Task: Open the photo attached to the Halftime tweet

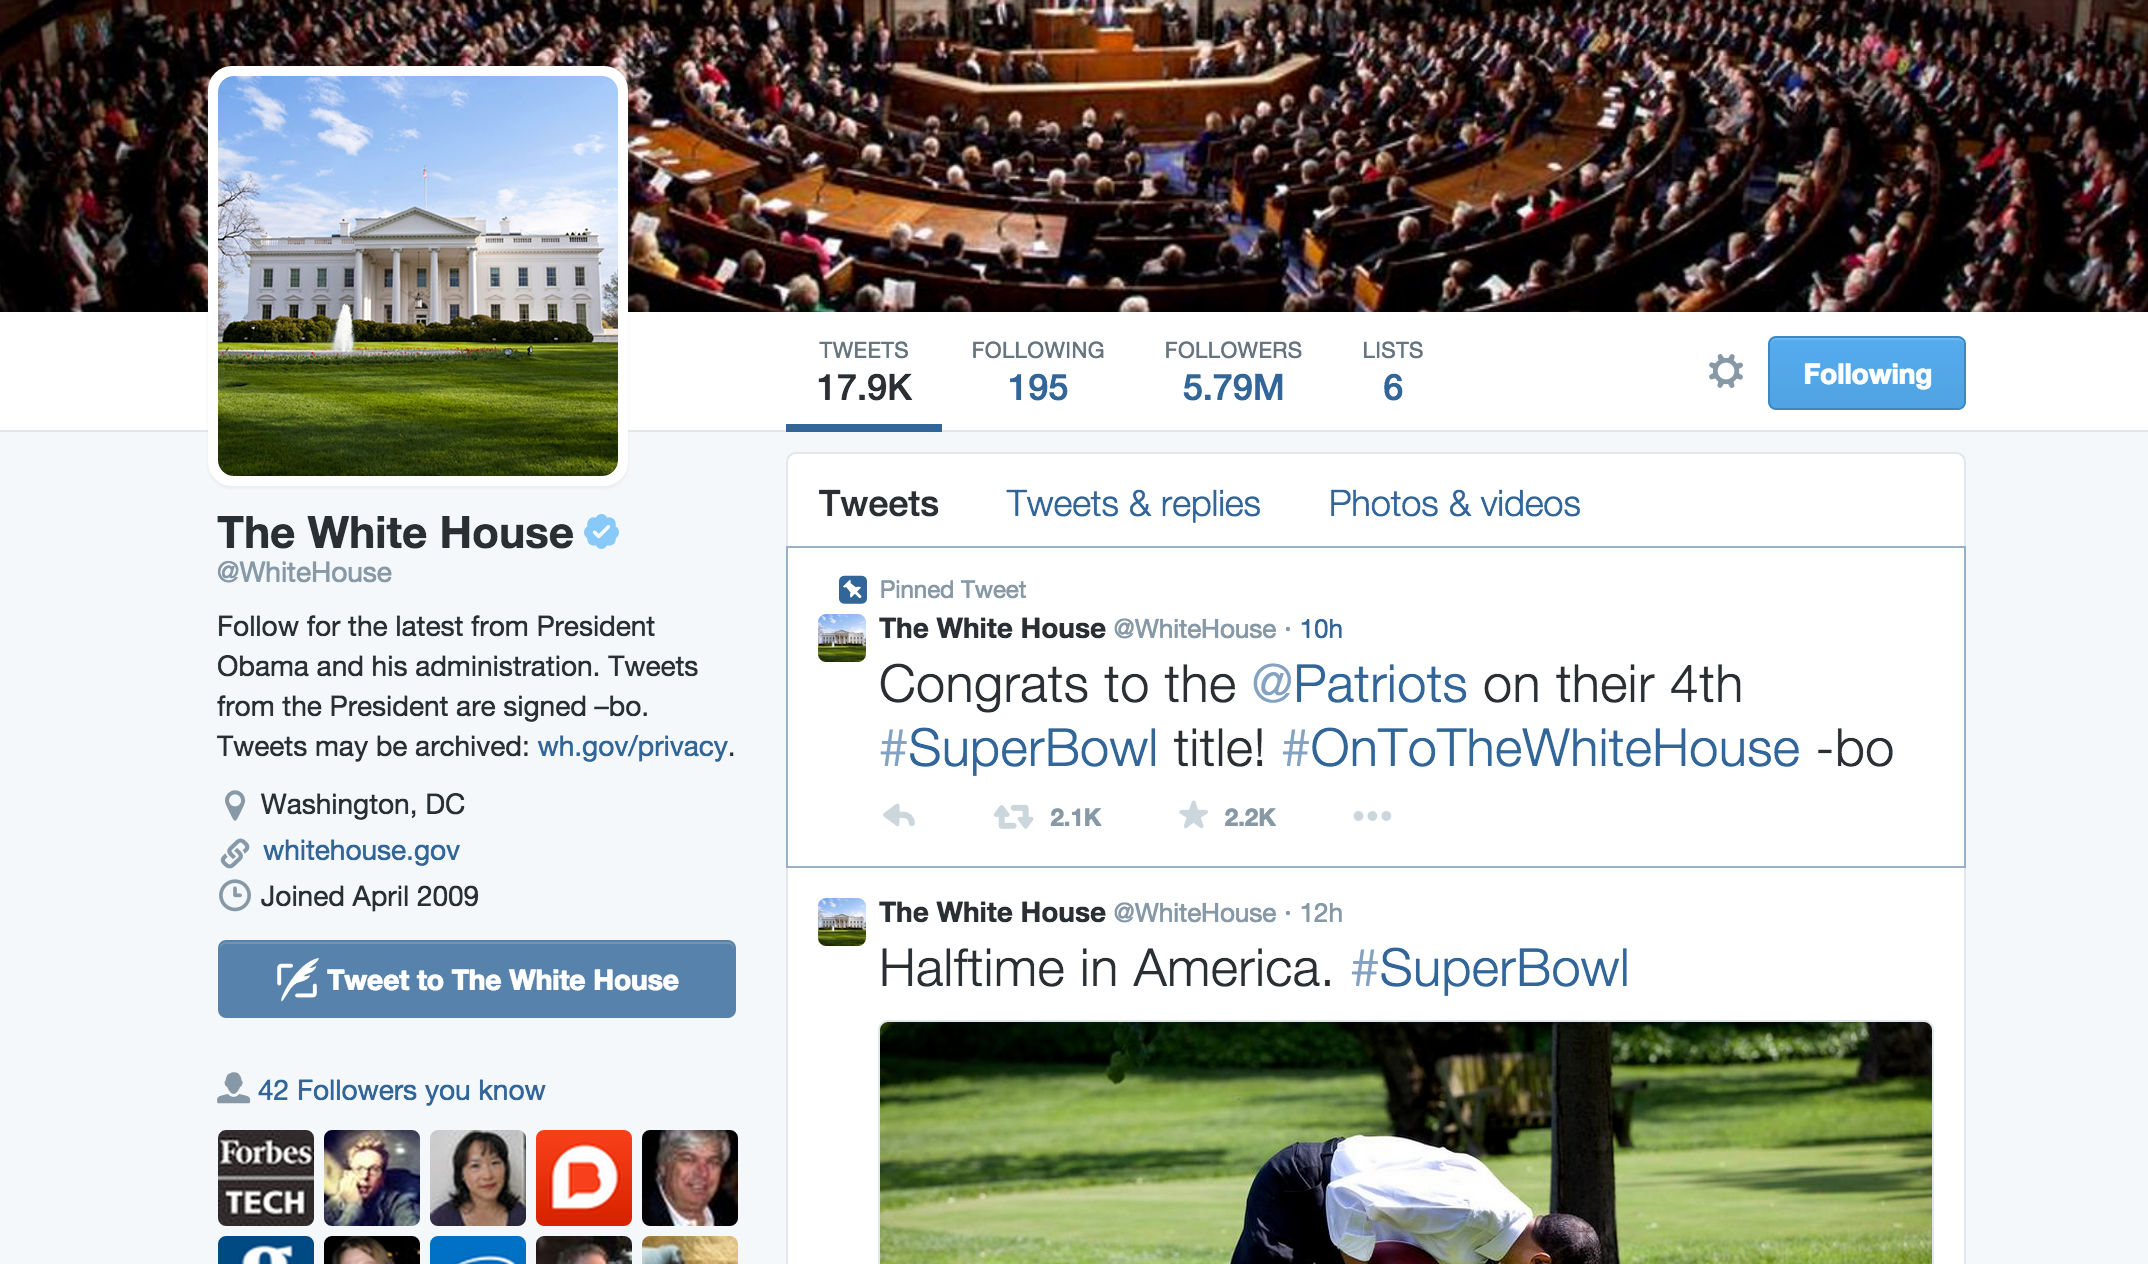Action: point(1405,1142)
